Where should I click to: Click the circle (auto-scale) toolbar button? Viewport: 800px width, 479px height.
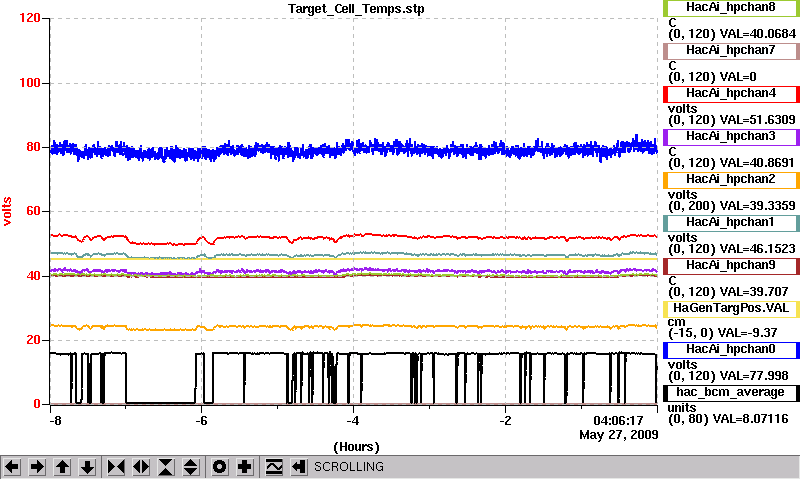coord(220,467)
